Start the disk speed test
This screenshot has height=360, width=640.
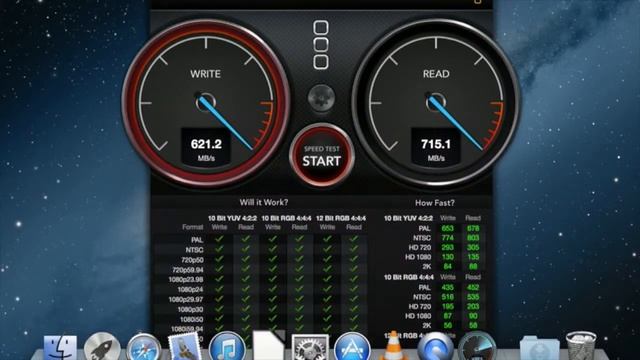pos(321,156)
